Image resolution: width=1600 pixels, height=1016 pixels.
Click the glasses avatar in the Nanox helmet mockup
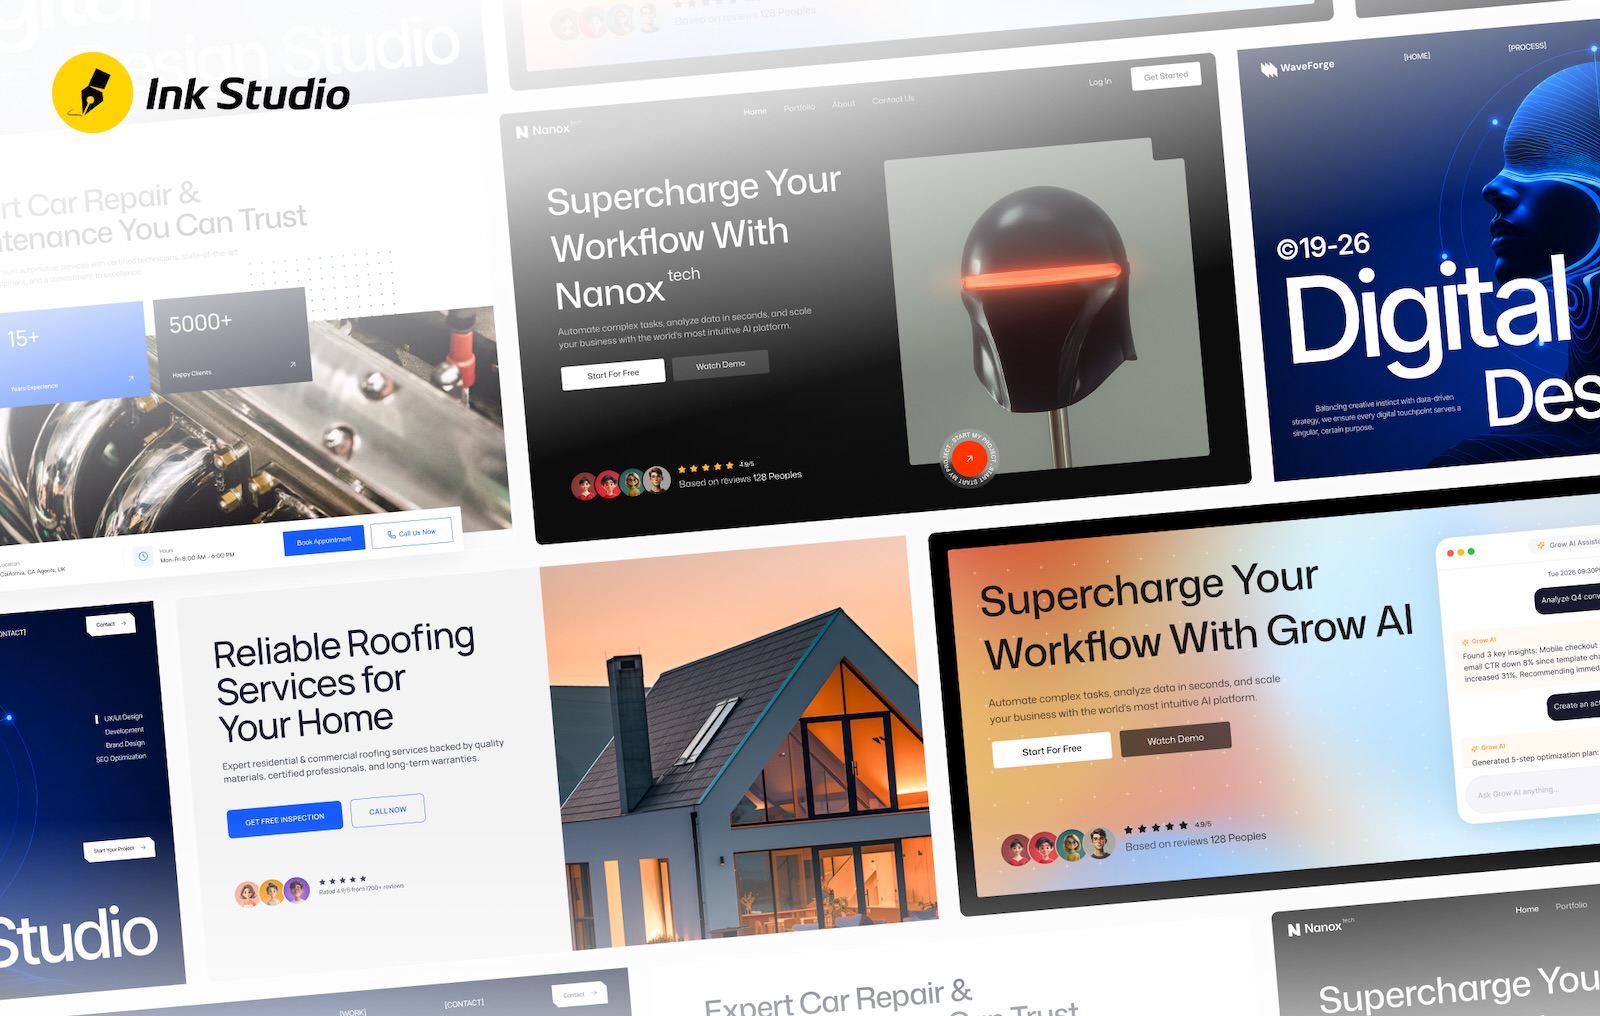(x=657, y=479)
